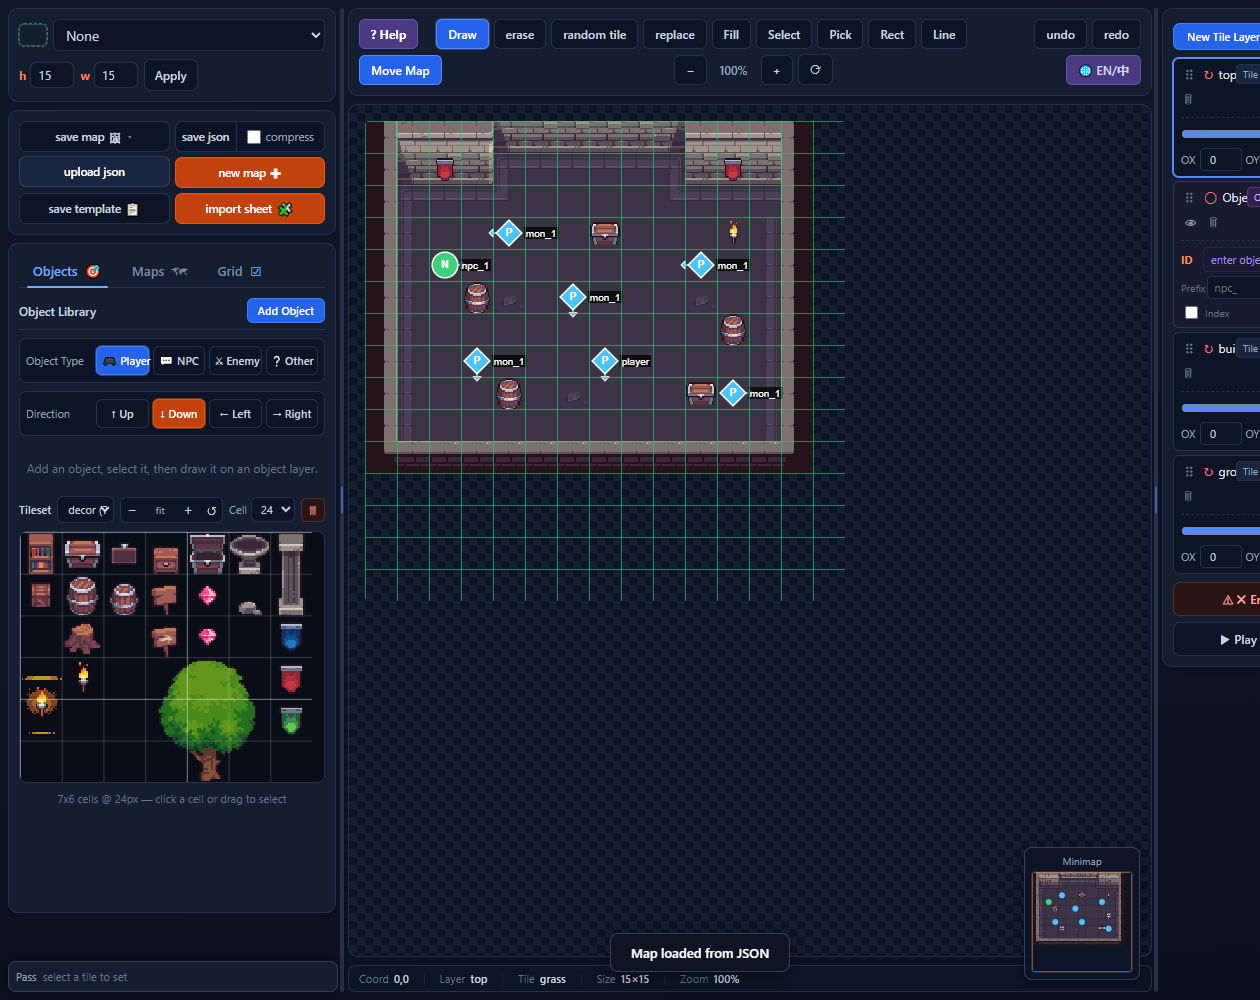Open the None preset dropdown
Viewport: 1260px width, 1000px height.
pyautogui.click(x=190, y=36)
